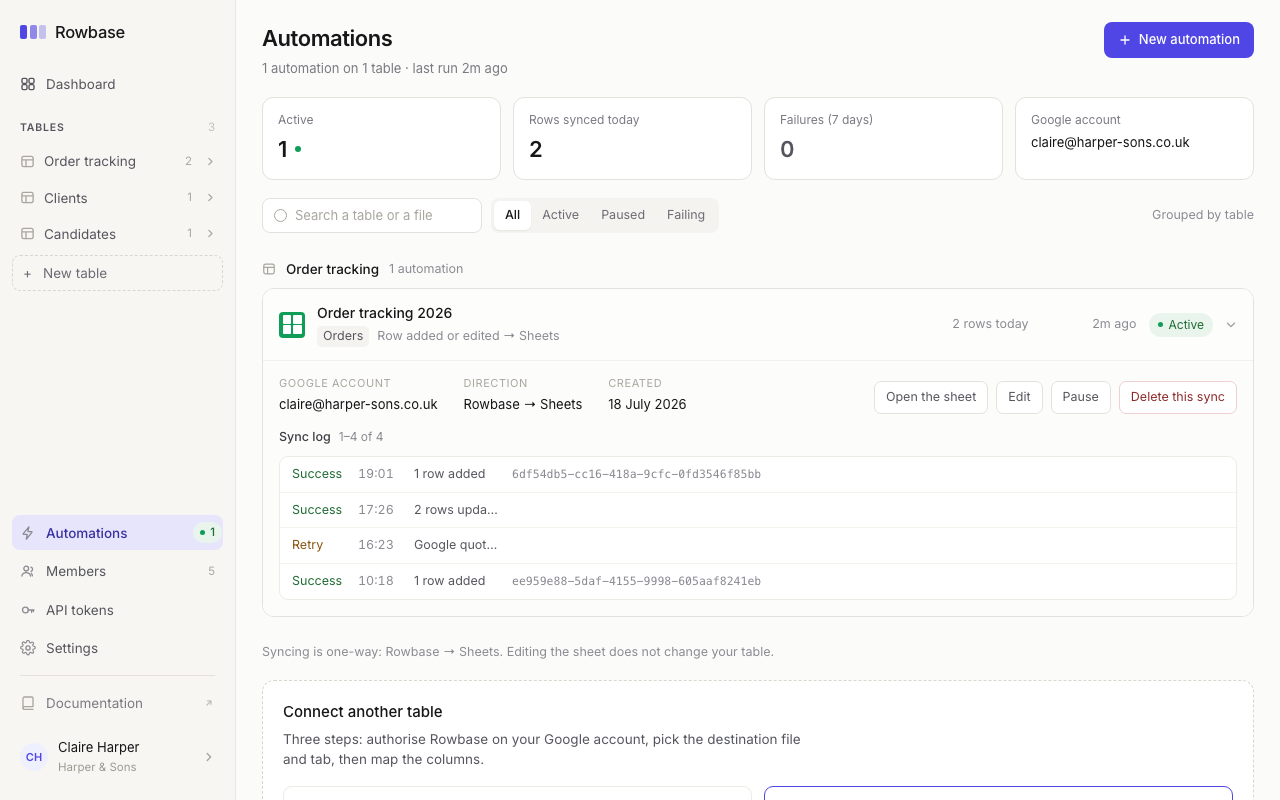The height and width of the screenshot is (800, 1280).
Task: Collapse the Order tracking 2026 automation details
Action: coord(1231,324)
